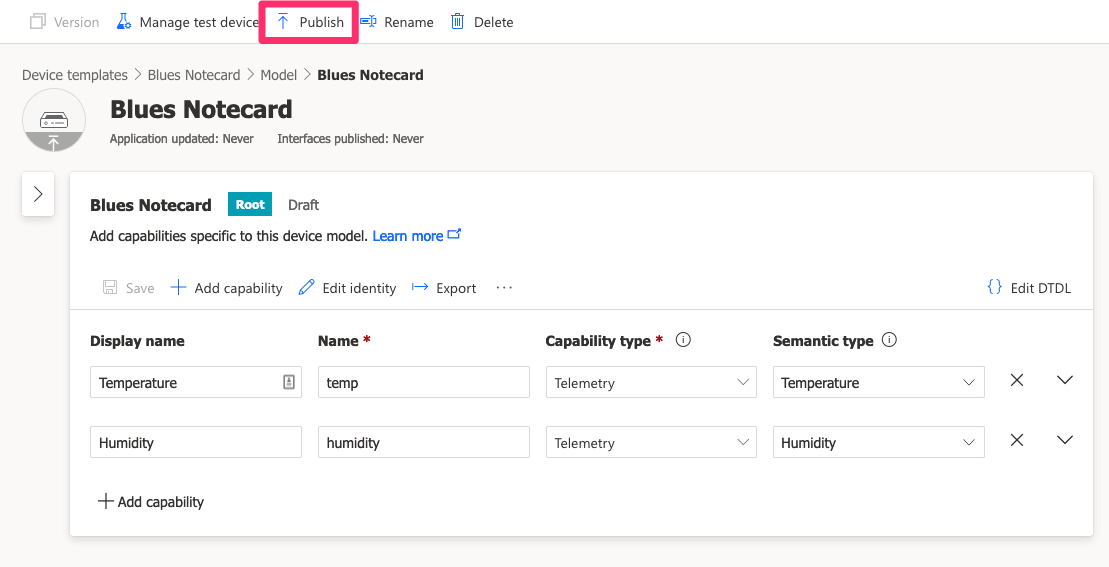Click the Save floppy disk icon
Screen dimensions: 1109x567
[110, 287]
